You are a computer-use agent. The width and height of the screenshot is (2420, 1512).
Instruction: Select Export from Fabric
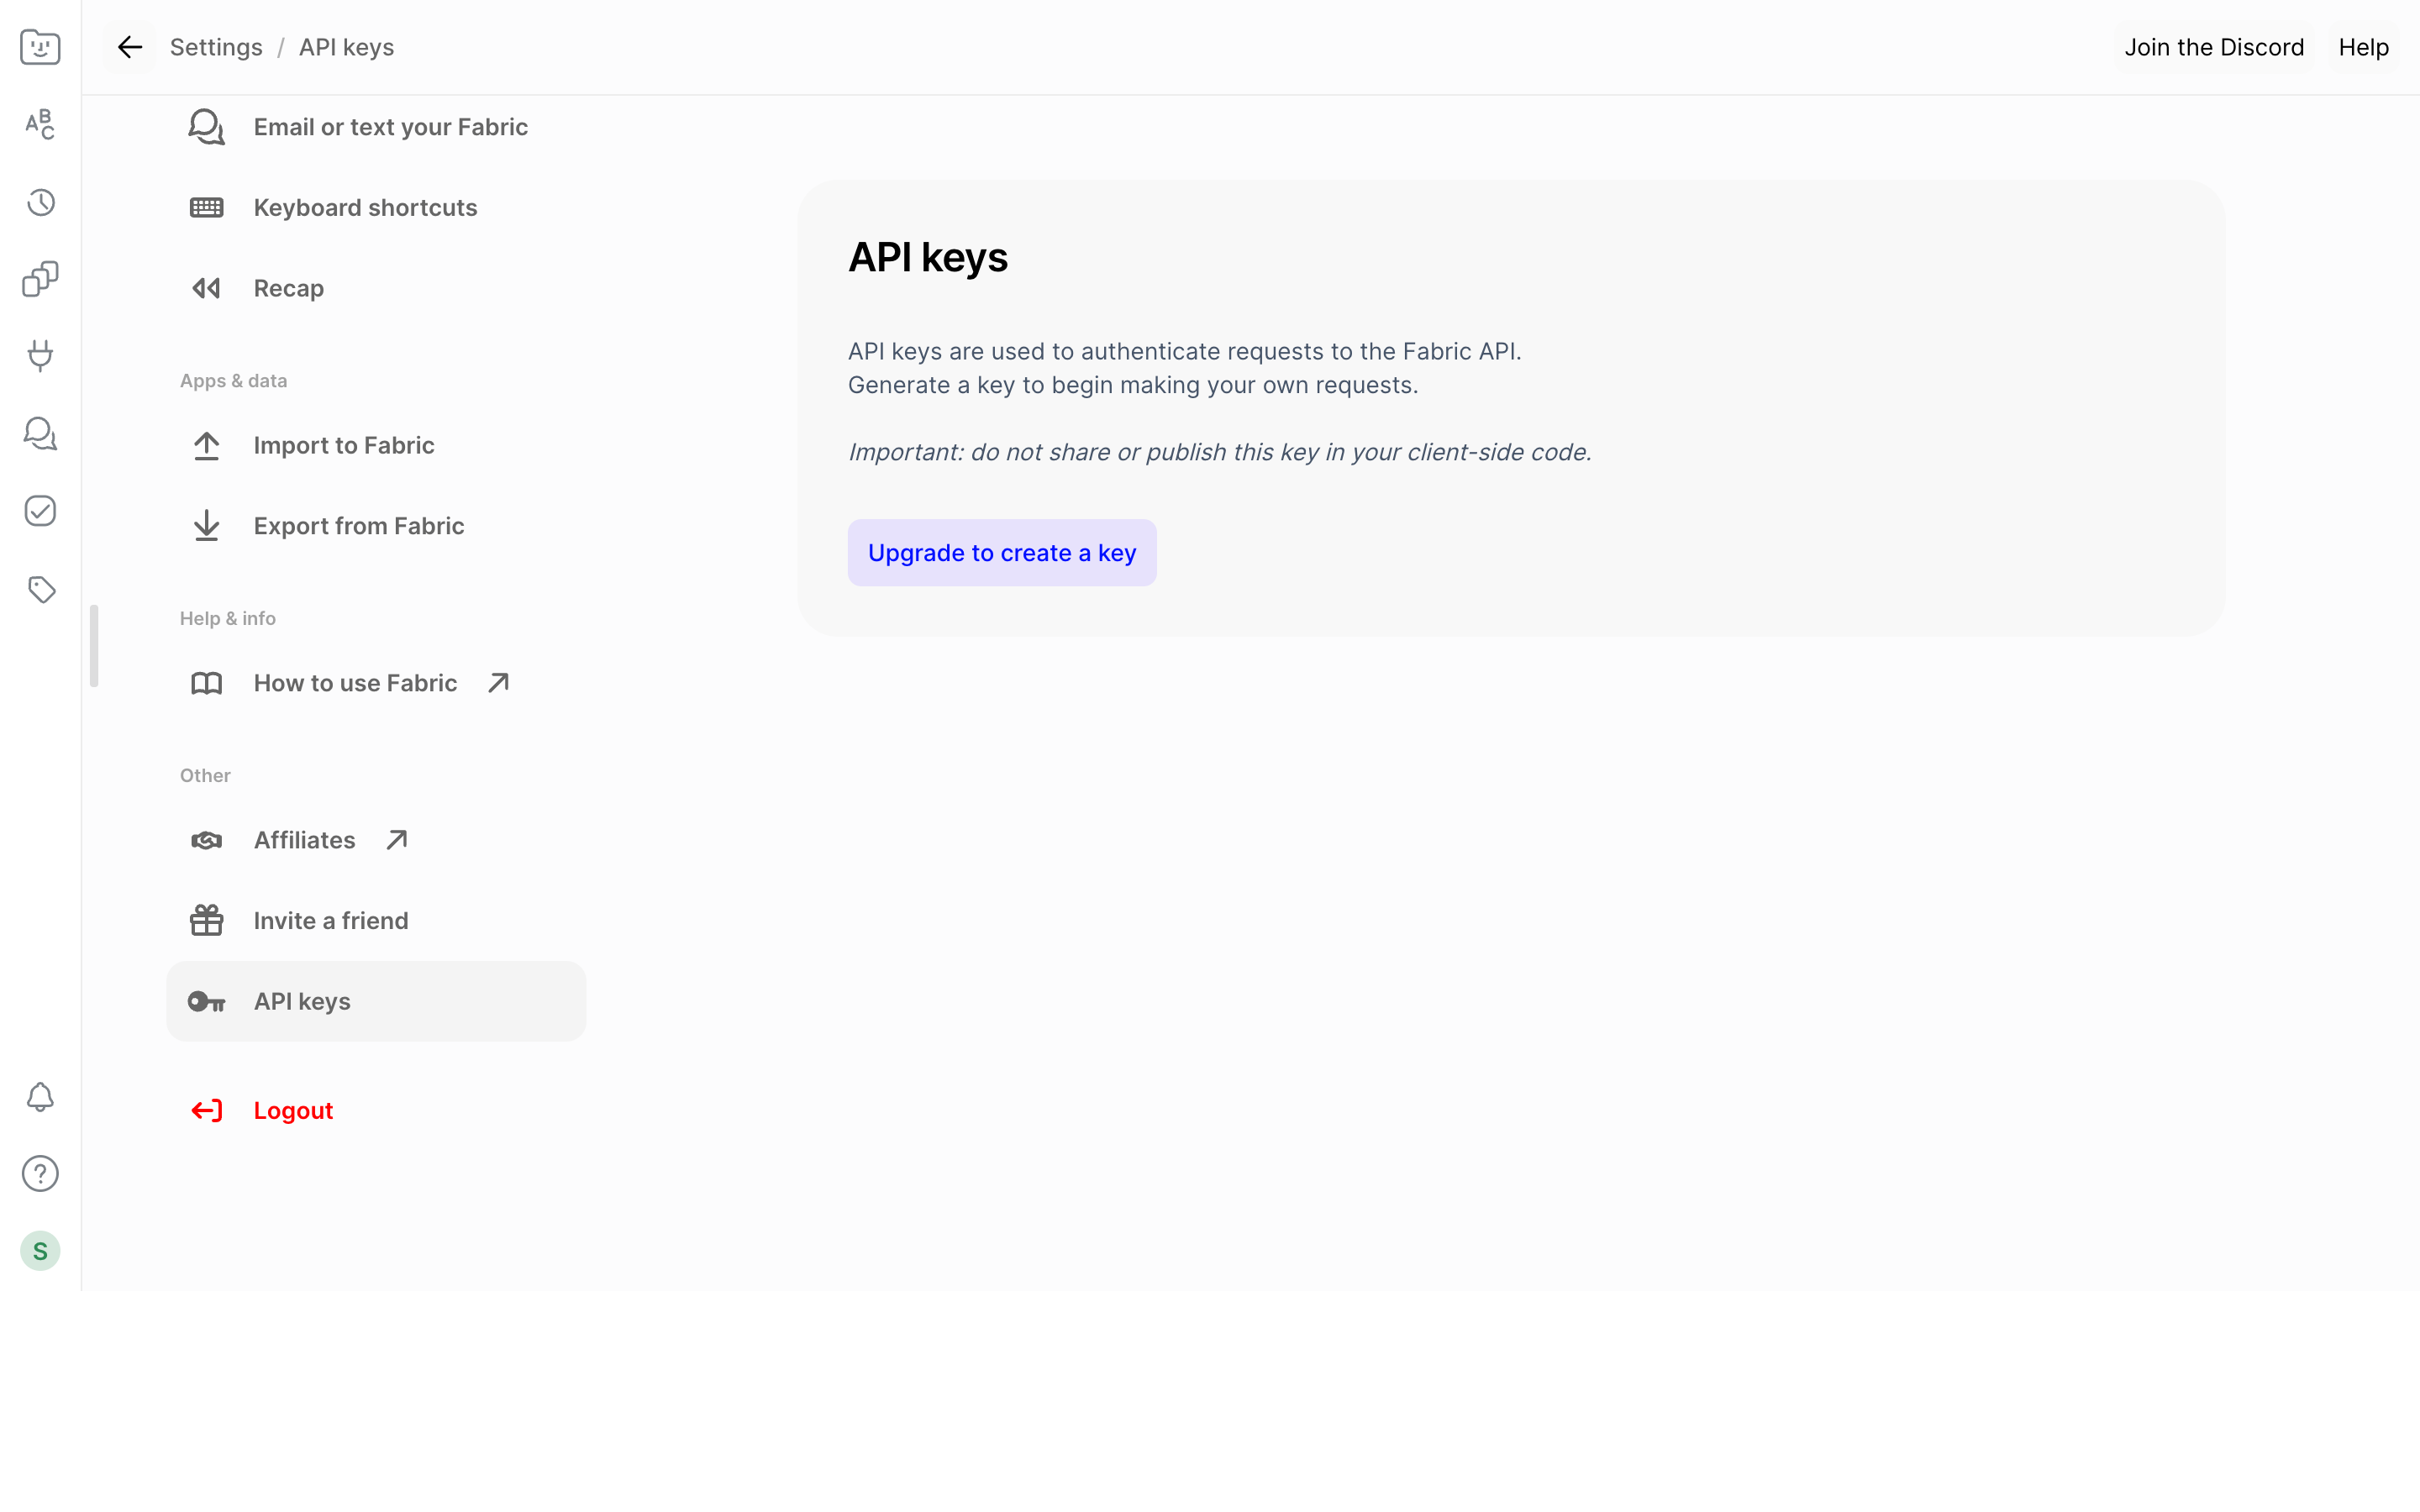click(x=376, y=526)
